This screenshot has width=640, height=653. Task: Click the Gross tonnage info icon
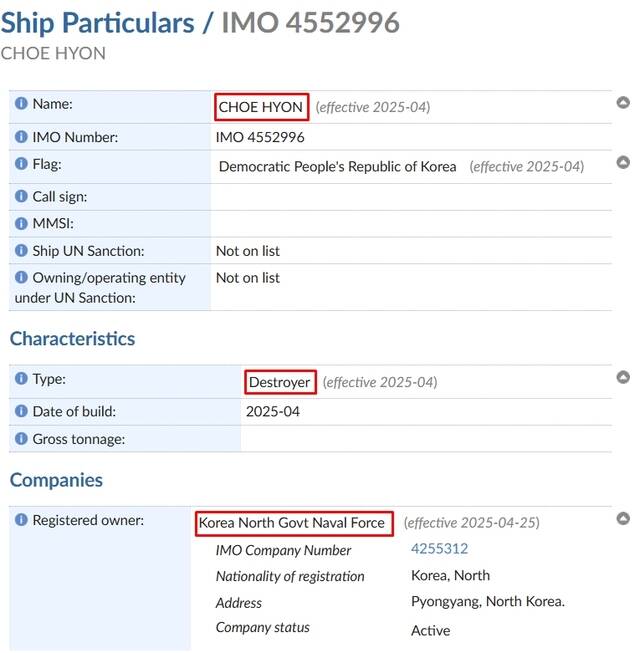(21, 439)
